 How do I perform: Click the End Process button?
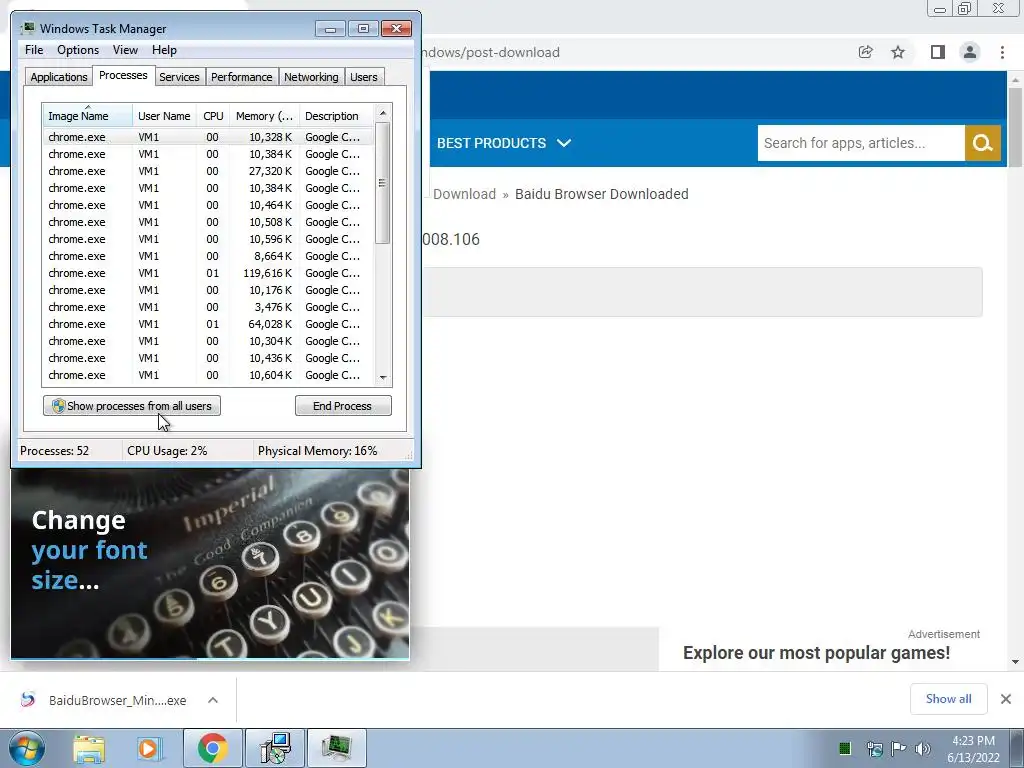pos(343,406)
